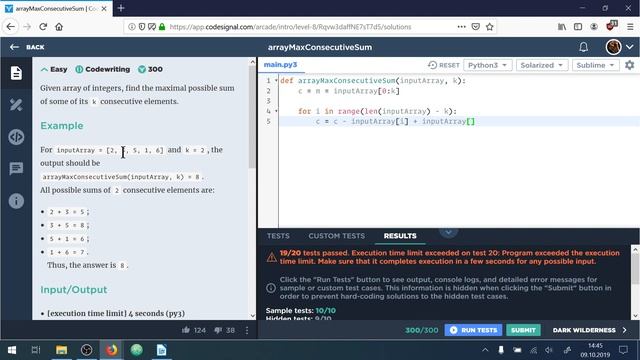Open the Firefox hamburger menu
This screenshot has width=640, height=360.
point(630,27)
